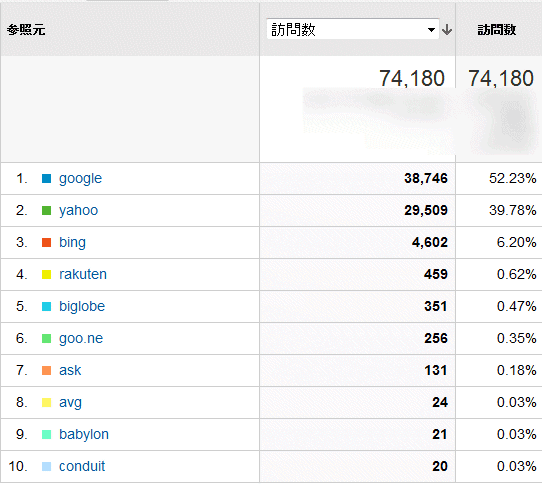
Task: Click the blue swatch next to google
Action: point(46,178)
